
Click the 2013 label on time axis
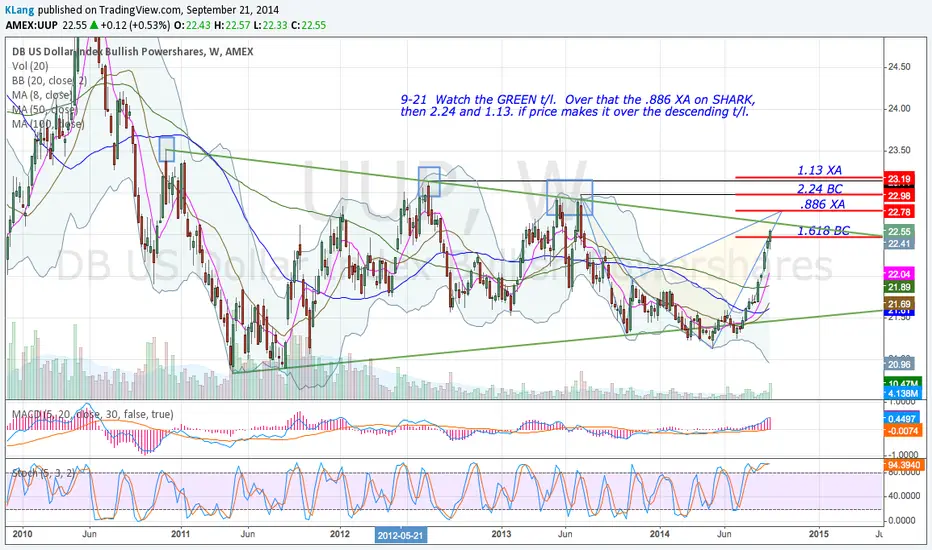tap(502, 533)
